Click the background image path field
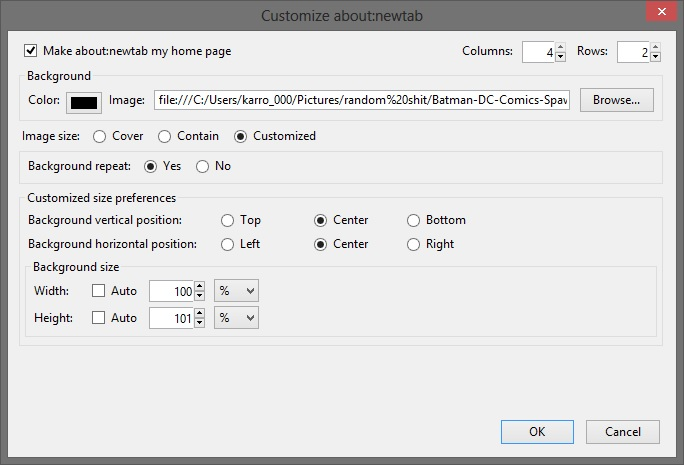Screen dimensions: 684x465 click(362, 101)
